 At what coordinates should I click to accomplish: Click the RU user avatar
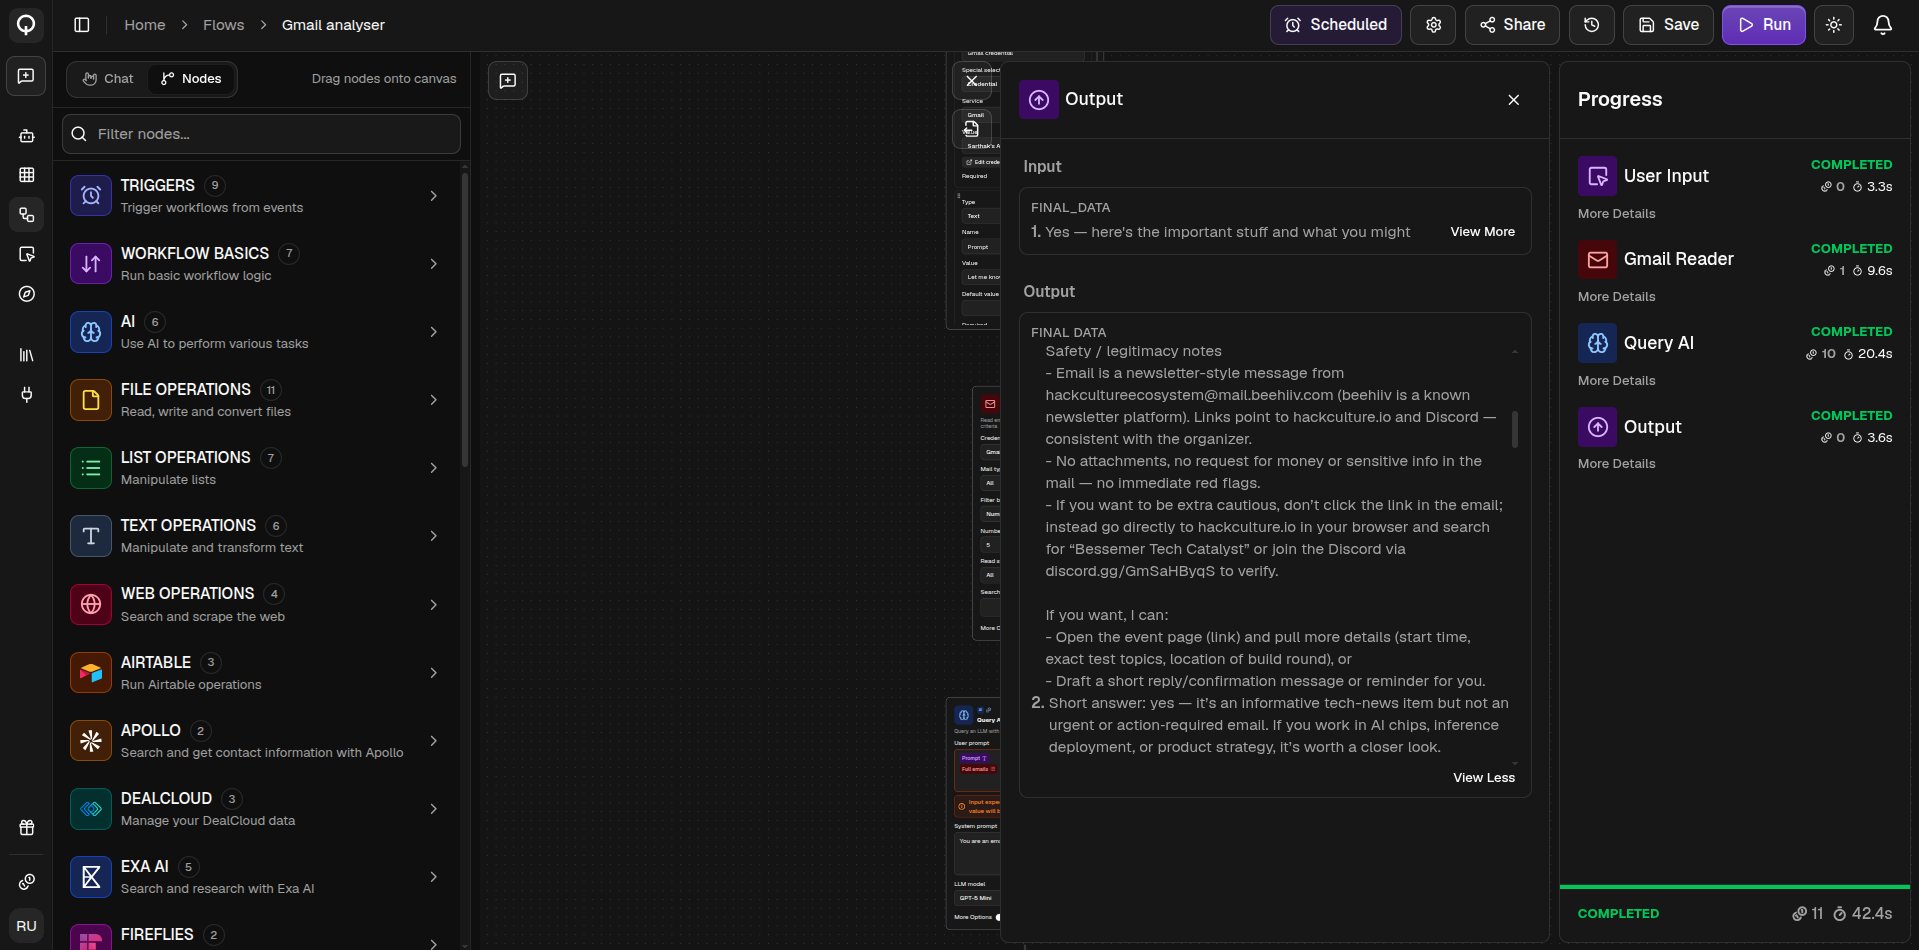point(27,926)
